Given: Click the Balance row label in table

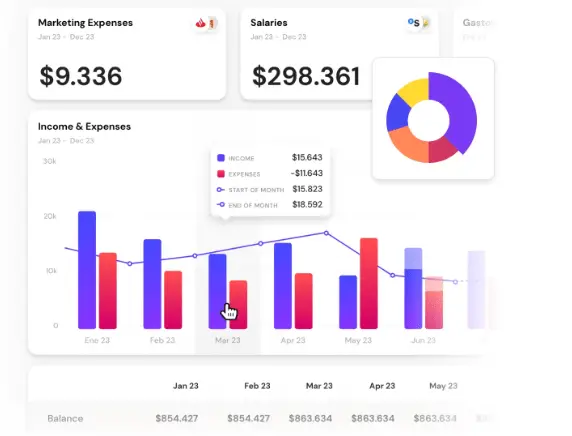Looking at the screenshot, I should coord(65,418).
